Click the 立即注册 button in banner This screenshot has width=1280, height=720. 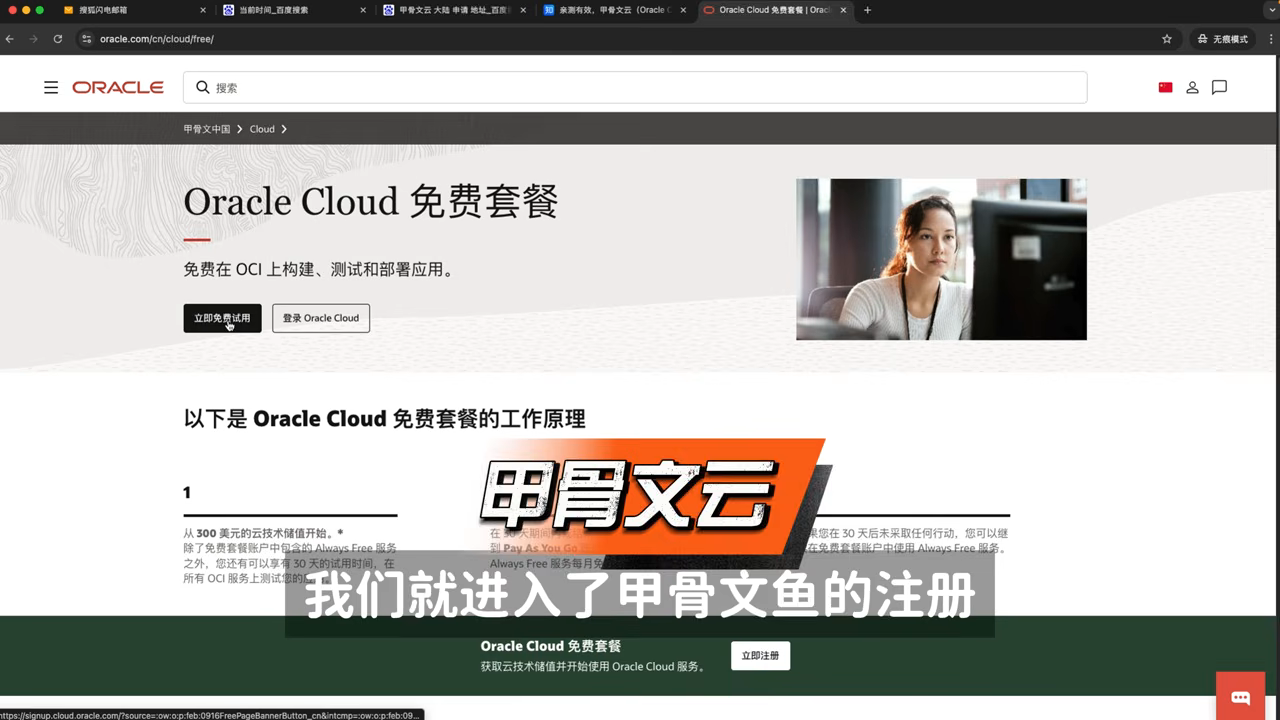760,656
